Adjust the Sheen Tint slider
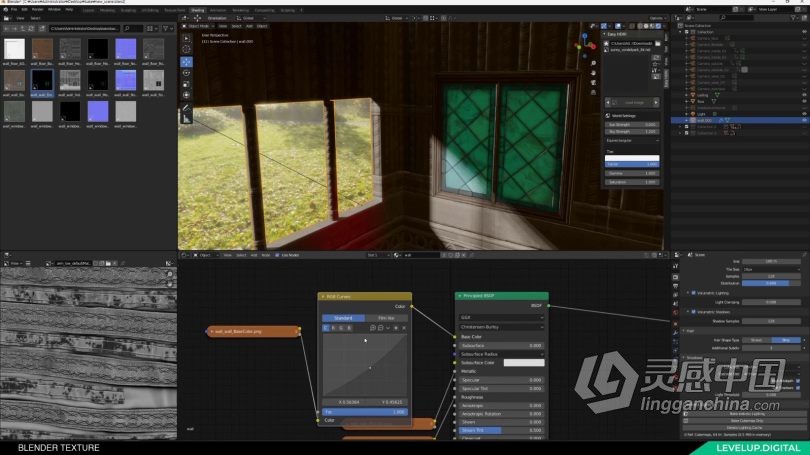 coord(501,430)
